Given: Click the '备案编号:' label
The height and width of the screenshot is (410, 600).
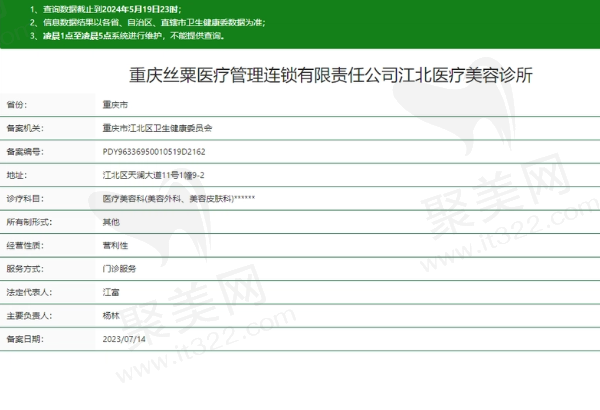Looking at the screenshot, I should [25, 152].
